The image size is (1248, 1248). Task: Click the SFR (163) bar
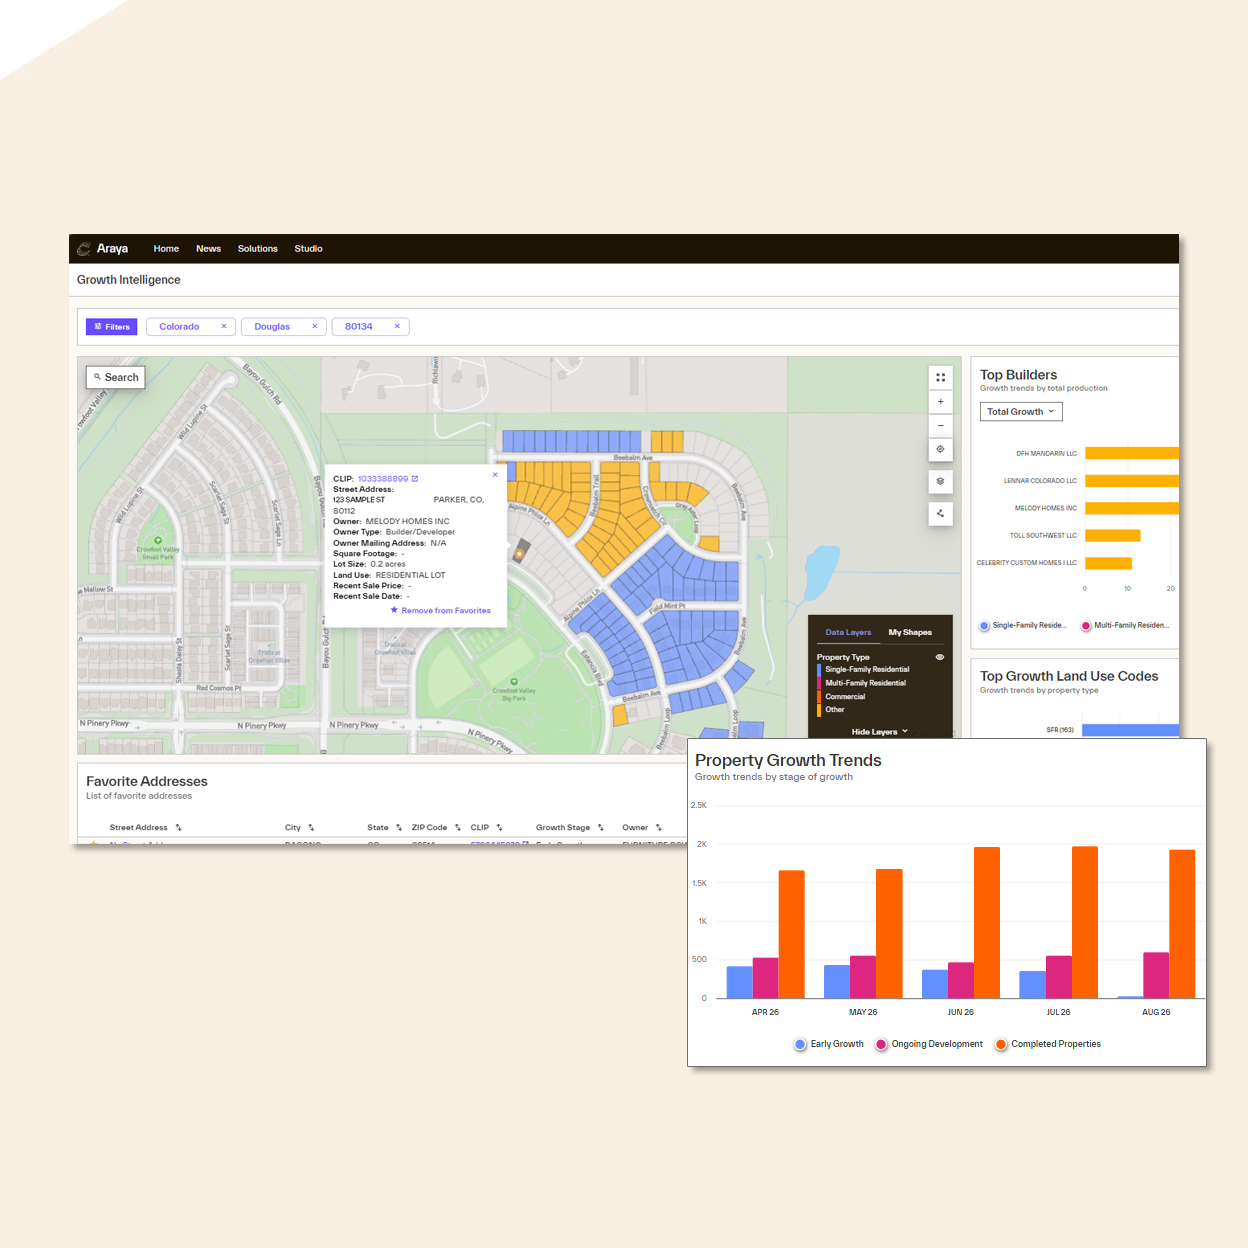click(x=1130, y=730)
